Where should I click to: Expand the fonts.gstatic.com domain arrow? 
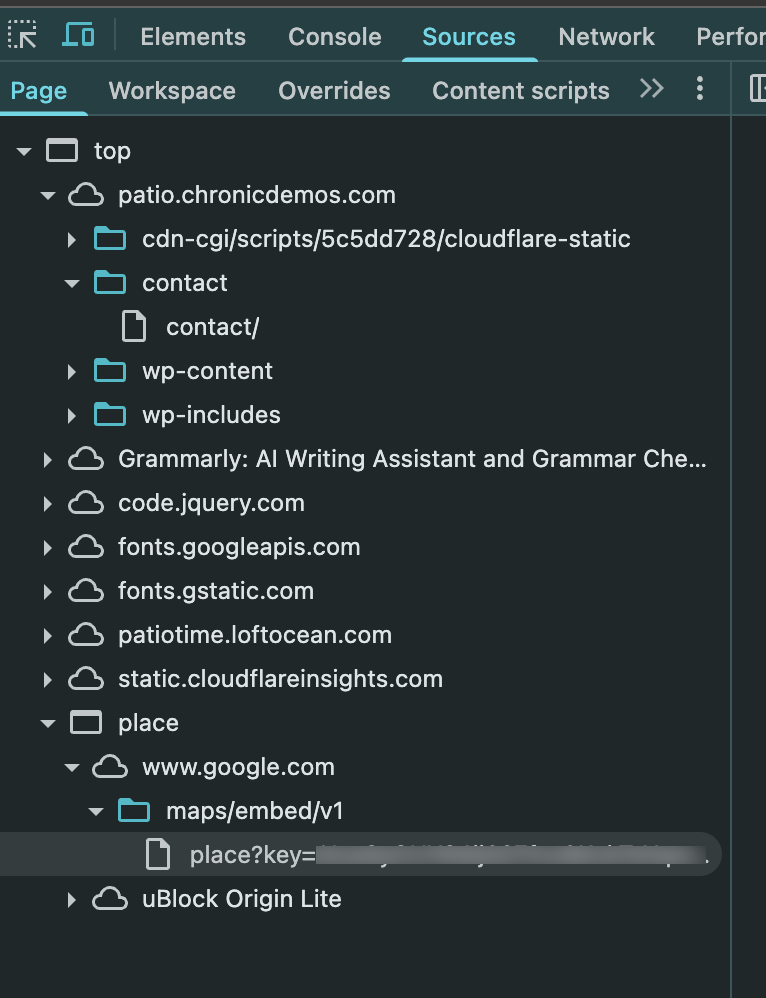[47, 591]
